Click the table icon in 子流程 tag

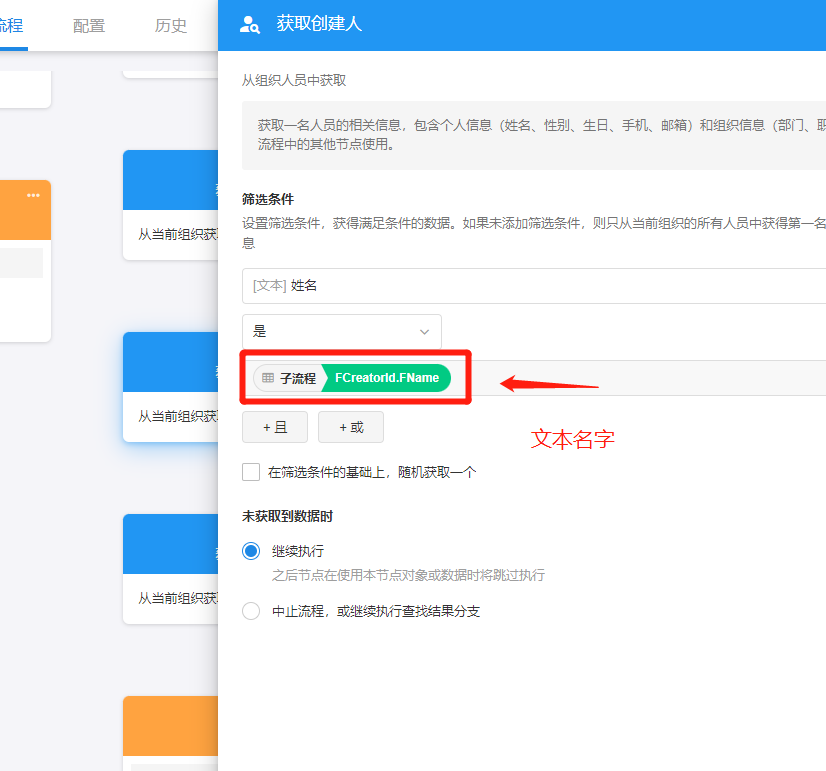[268, 378]
